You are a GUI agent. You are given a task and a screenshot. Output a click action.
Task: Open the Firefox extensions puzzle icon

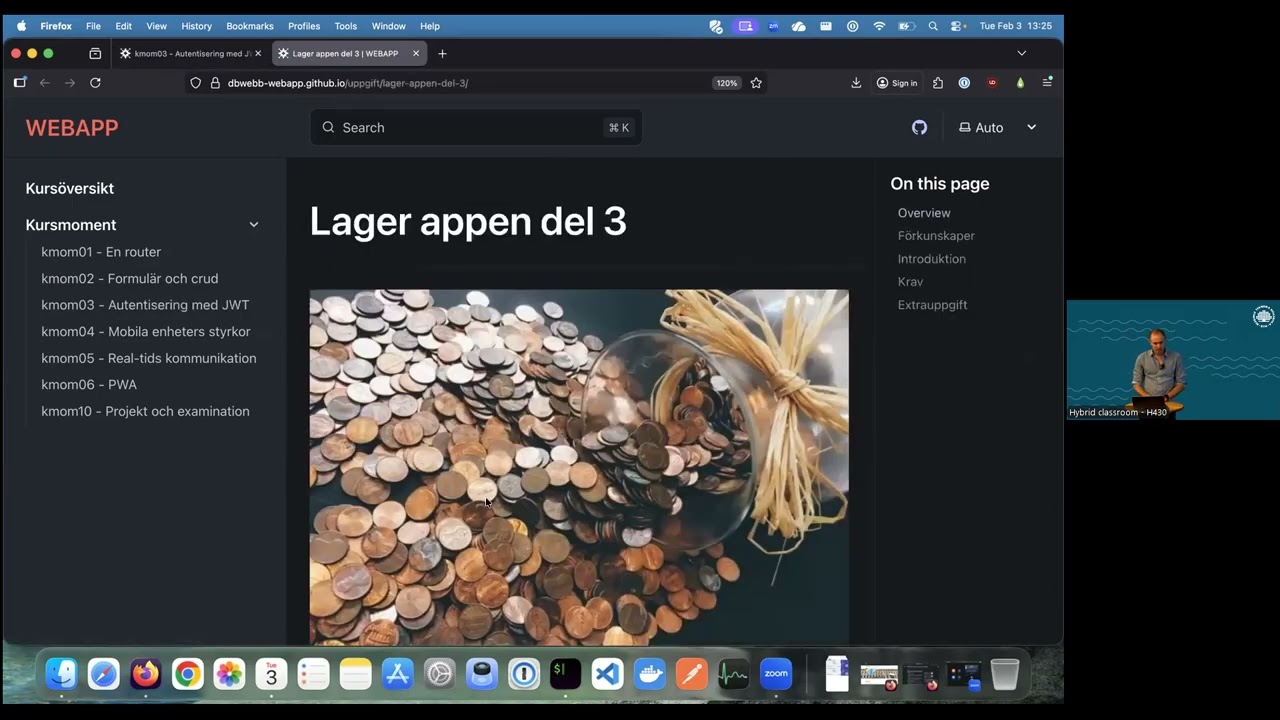(938, 83)
